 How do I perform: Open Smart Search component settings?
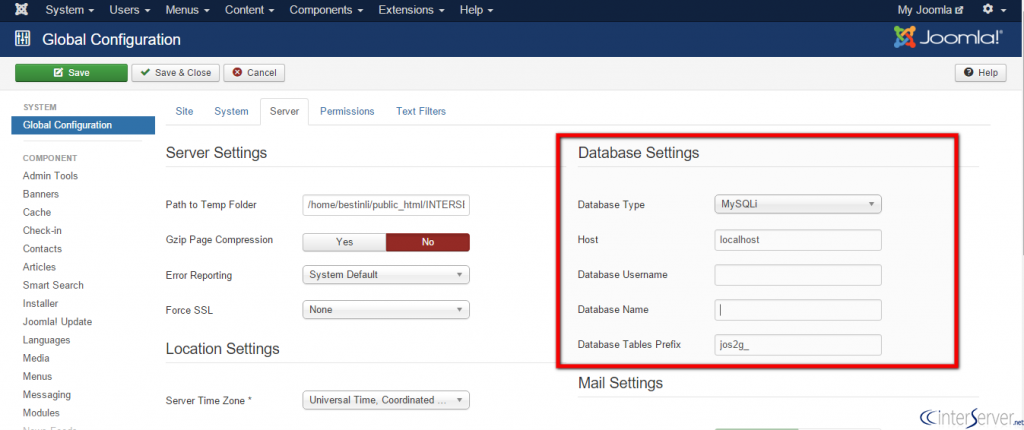pyautogui.click(x=53, y=285)
